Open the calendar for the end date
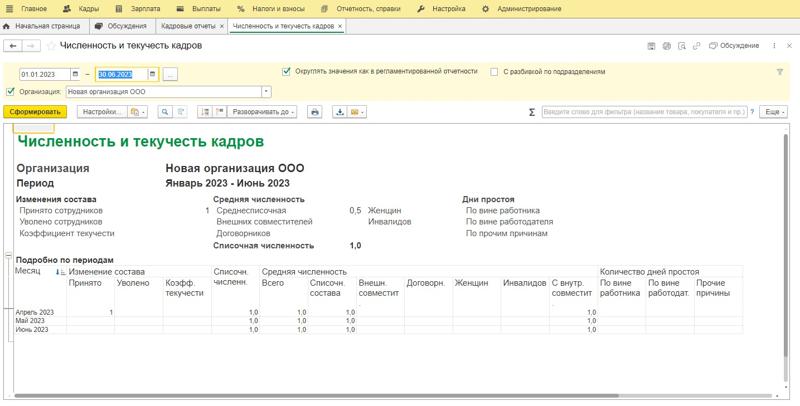This screenshot has height=406, width=800. pyautogui.click(x=153, y=74)
